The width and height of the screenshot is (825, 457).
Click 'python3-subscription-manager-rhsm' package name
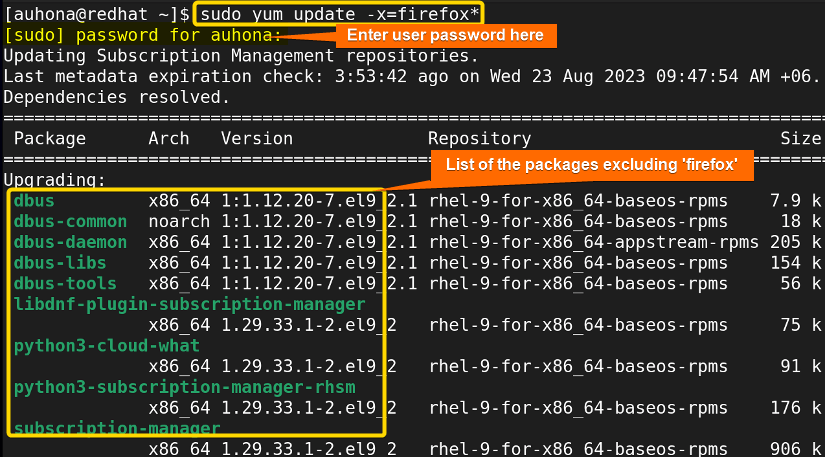coord(184,388)
